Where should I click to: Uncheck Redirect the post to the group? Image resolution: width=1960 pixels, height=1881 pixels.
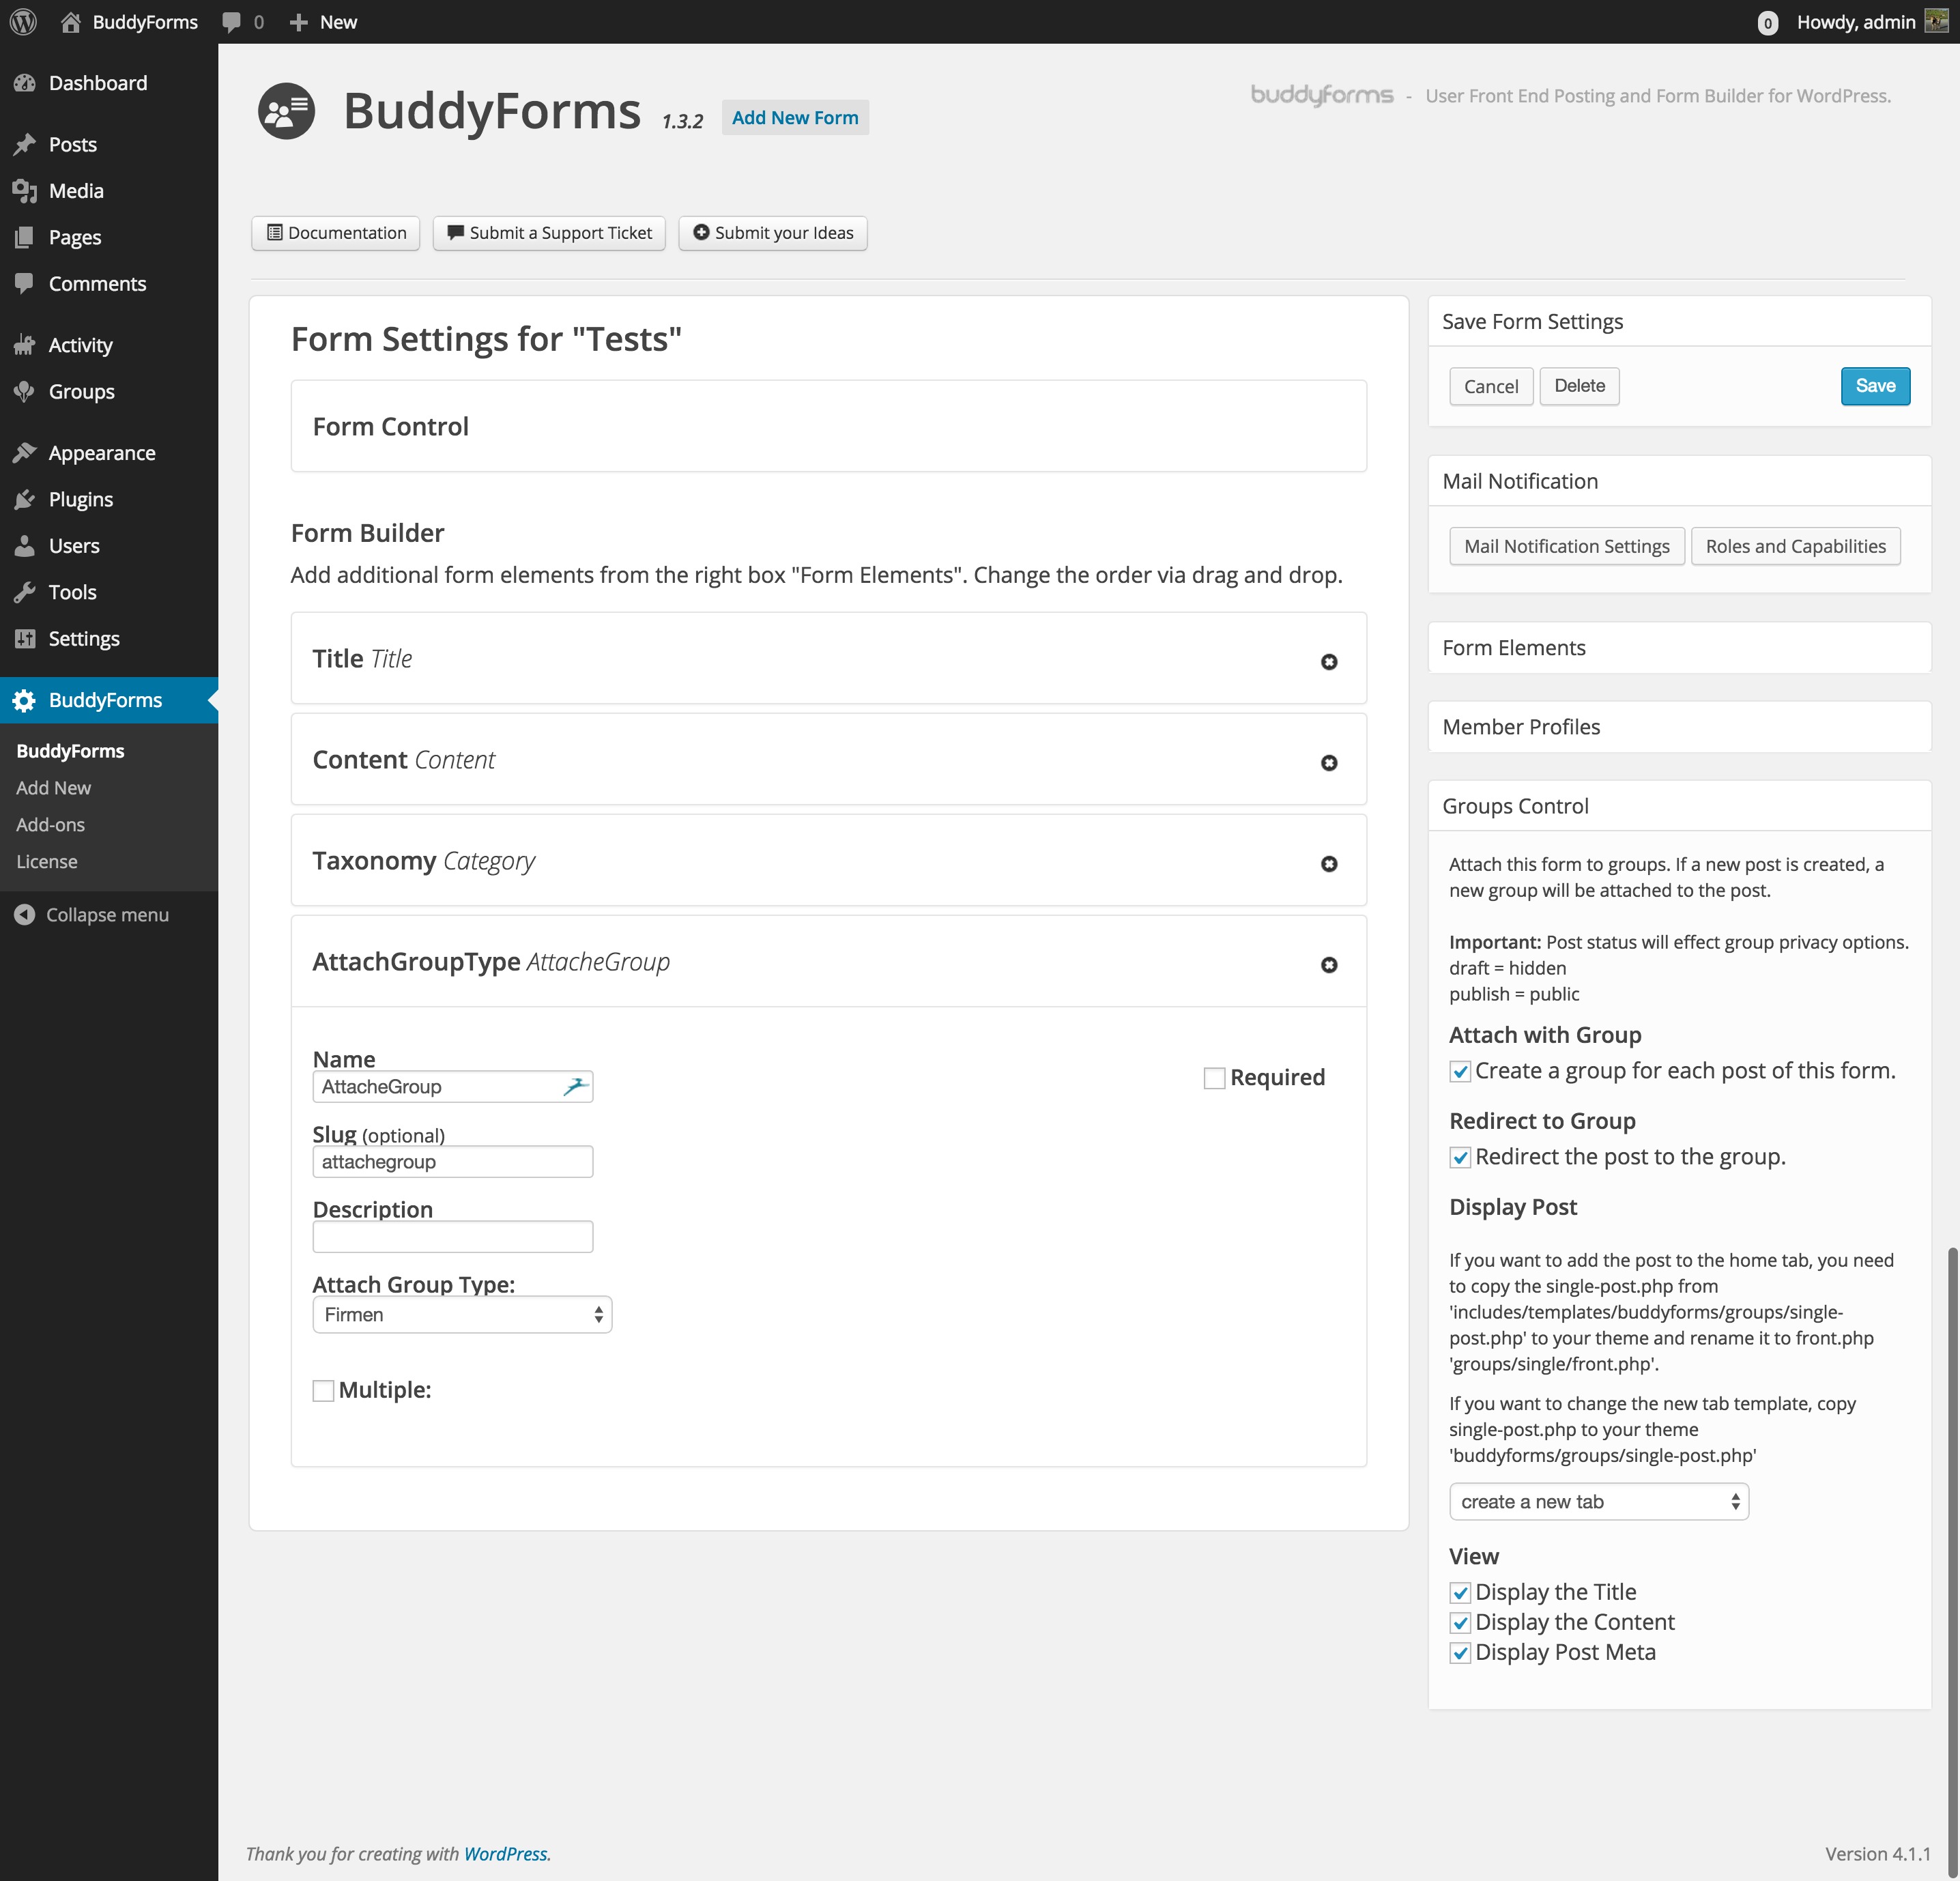click(1460, 1157)
